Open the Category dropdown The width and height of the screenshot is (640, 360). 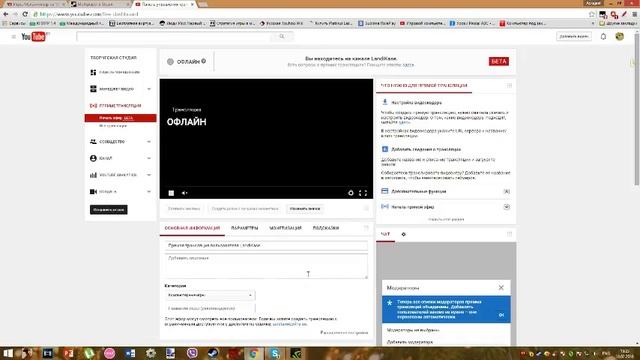coord(210,295)
